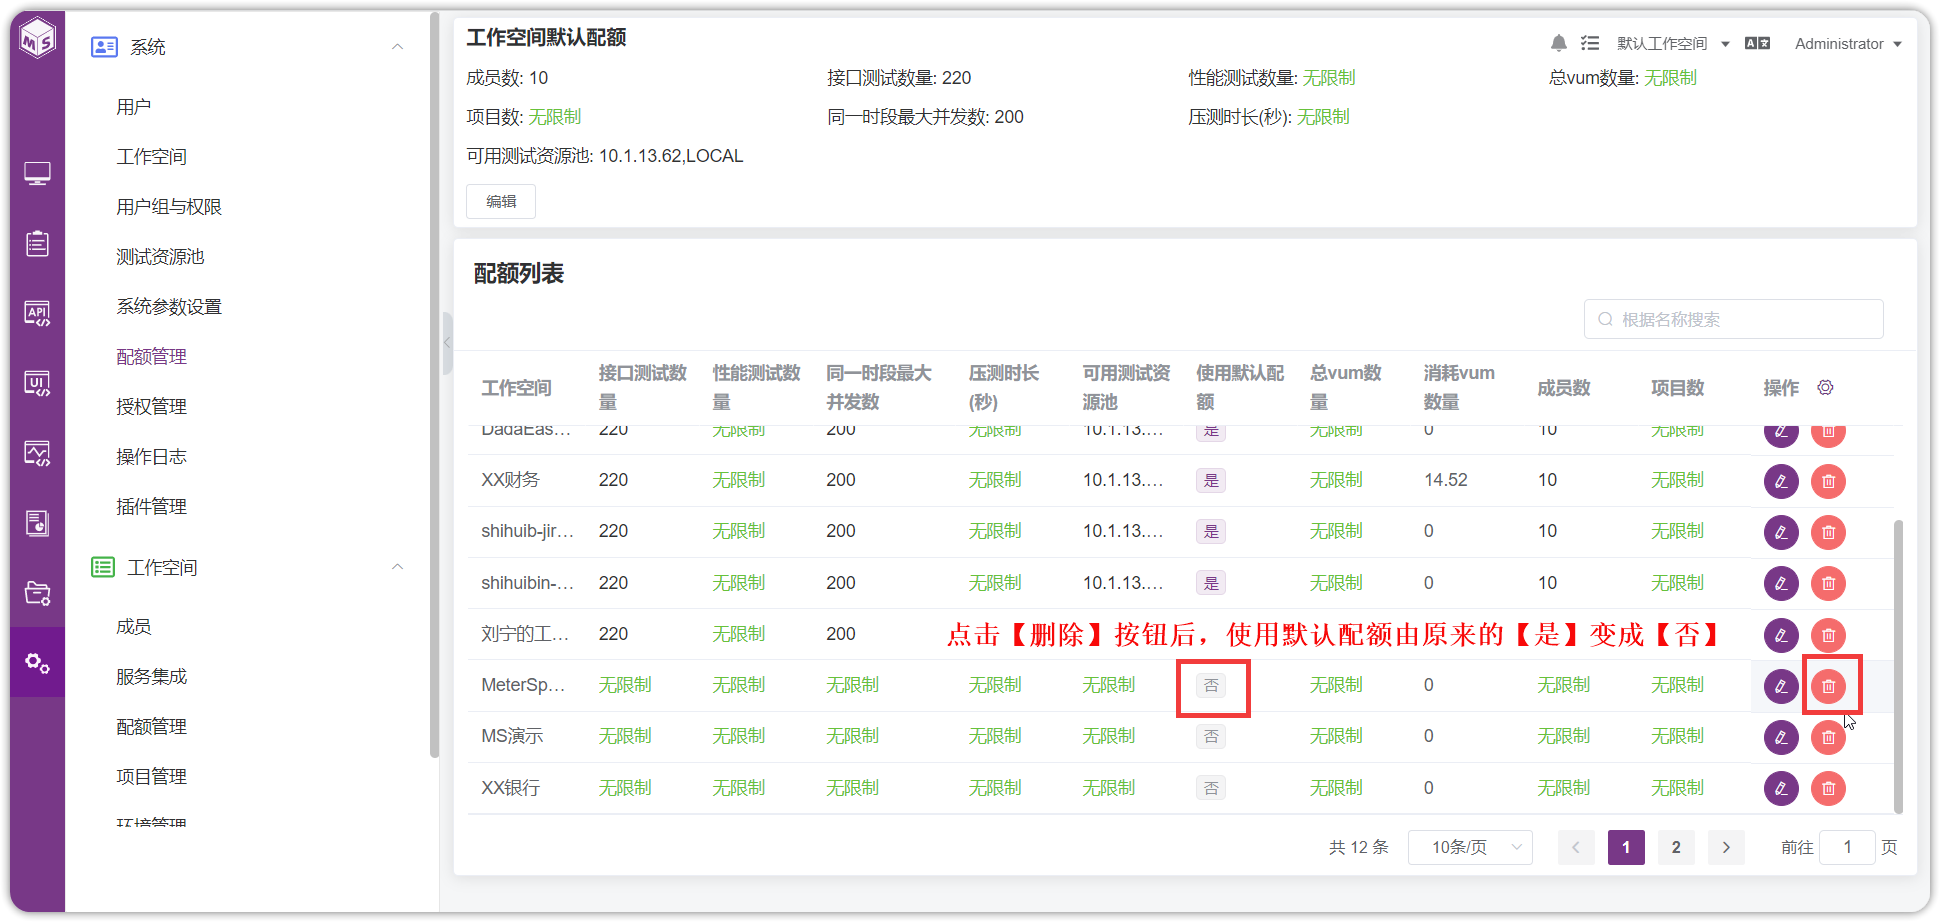Open table column settings gear
The image size is (1940, 922).
(x=1825, y=387)
